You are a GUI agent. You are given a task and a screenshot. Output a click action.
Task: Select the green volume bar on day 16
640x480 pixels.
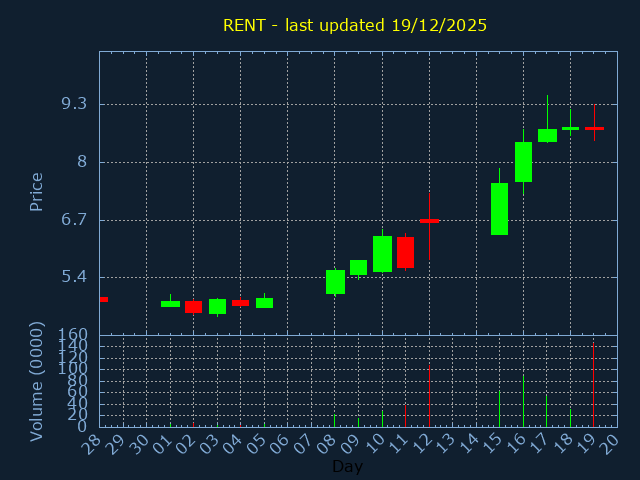click(x=523, y=401)
